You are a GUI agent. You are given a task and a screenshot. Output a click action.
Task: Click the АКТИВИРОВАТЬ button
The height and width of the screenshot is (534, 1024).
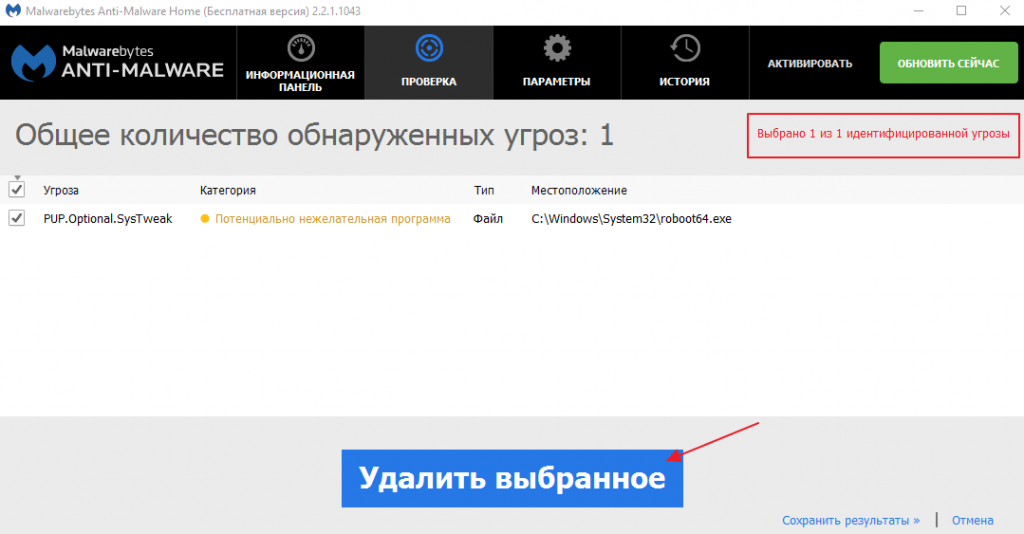click(810, 63)
